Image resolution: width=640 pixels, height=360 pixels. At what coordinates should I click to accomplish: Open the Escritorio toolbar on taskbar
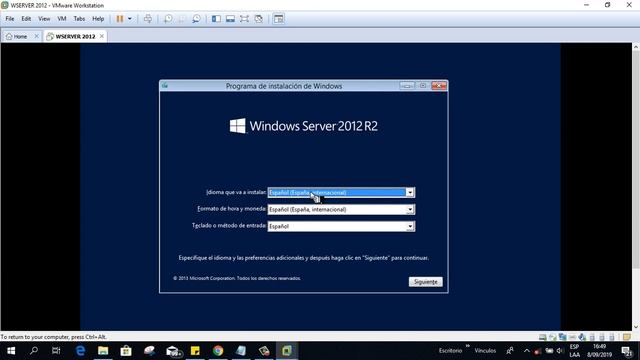tap(450, 351)
